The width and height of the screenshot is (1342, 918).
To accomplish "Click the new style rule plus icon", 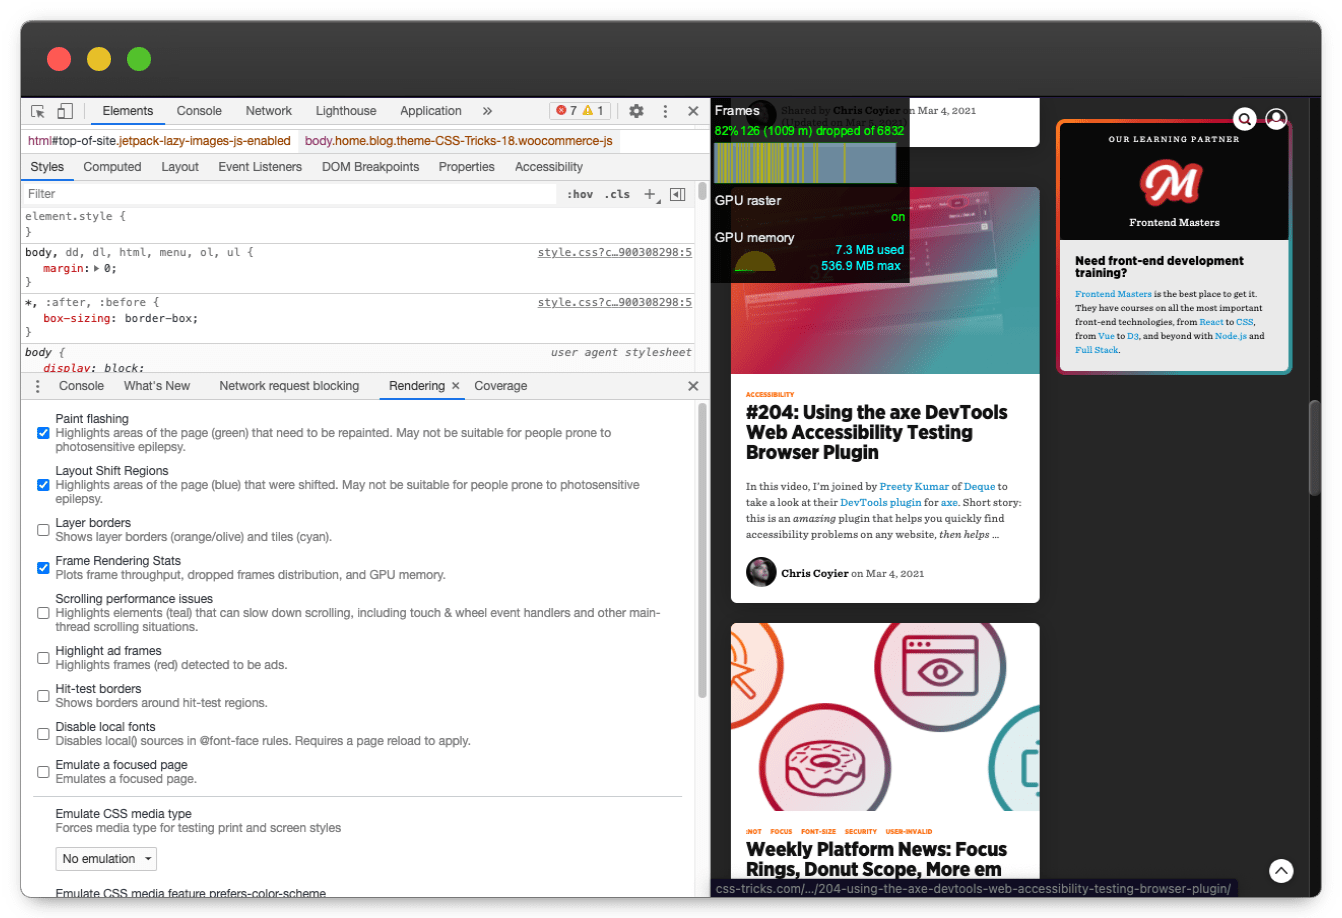I will [650, 194].
